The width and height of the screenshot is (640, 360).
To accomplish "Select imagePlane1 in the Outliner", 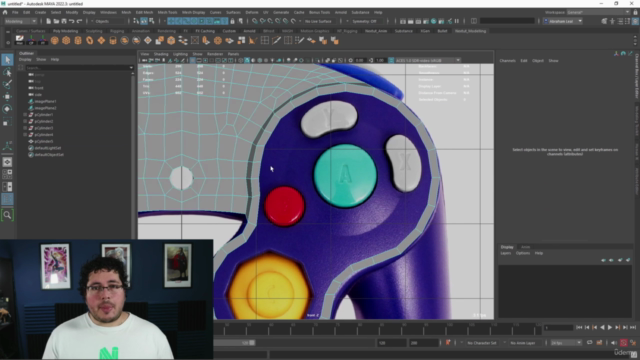I will point(45,101).
